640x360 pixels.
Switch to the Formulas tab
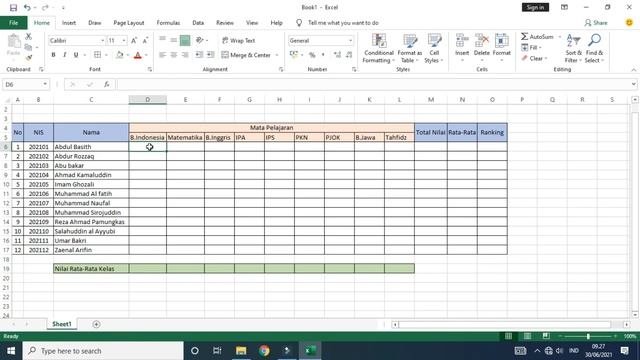[x=168, y=23]
